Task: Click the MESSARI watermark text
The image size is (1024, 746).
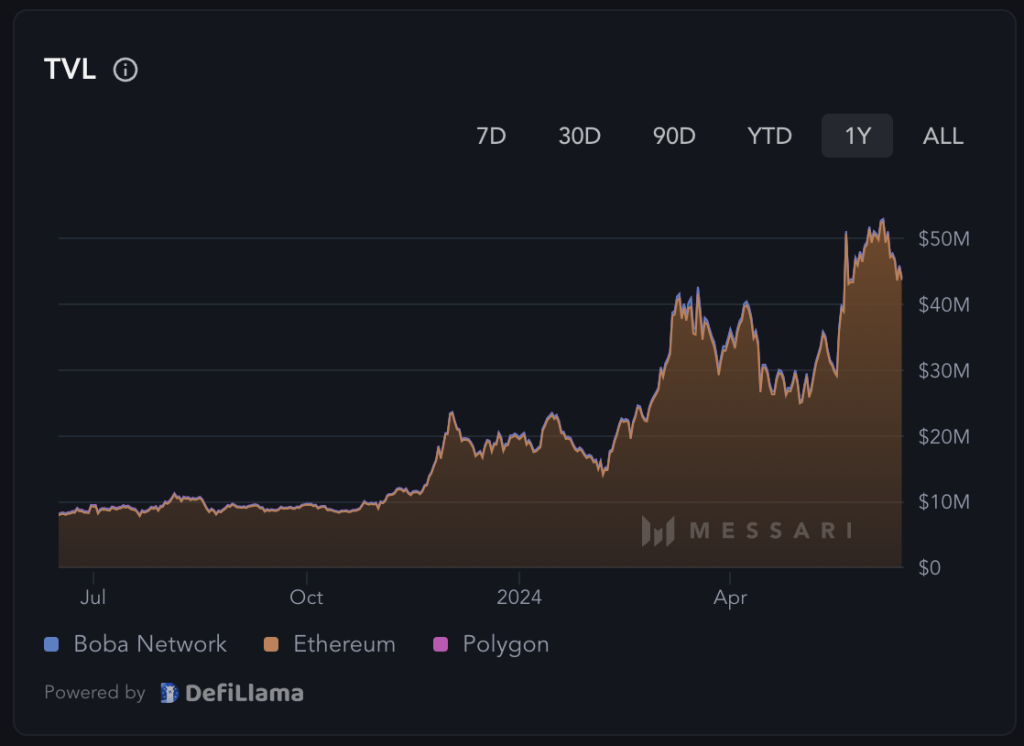Action: [x=771, y=530]
